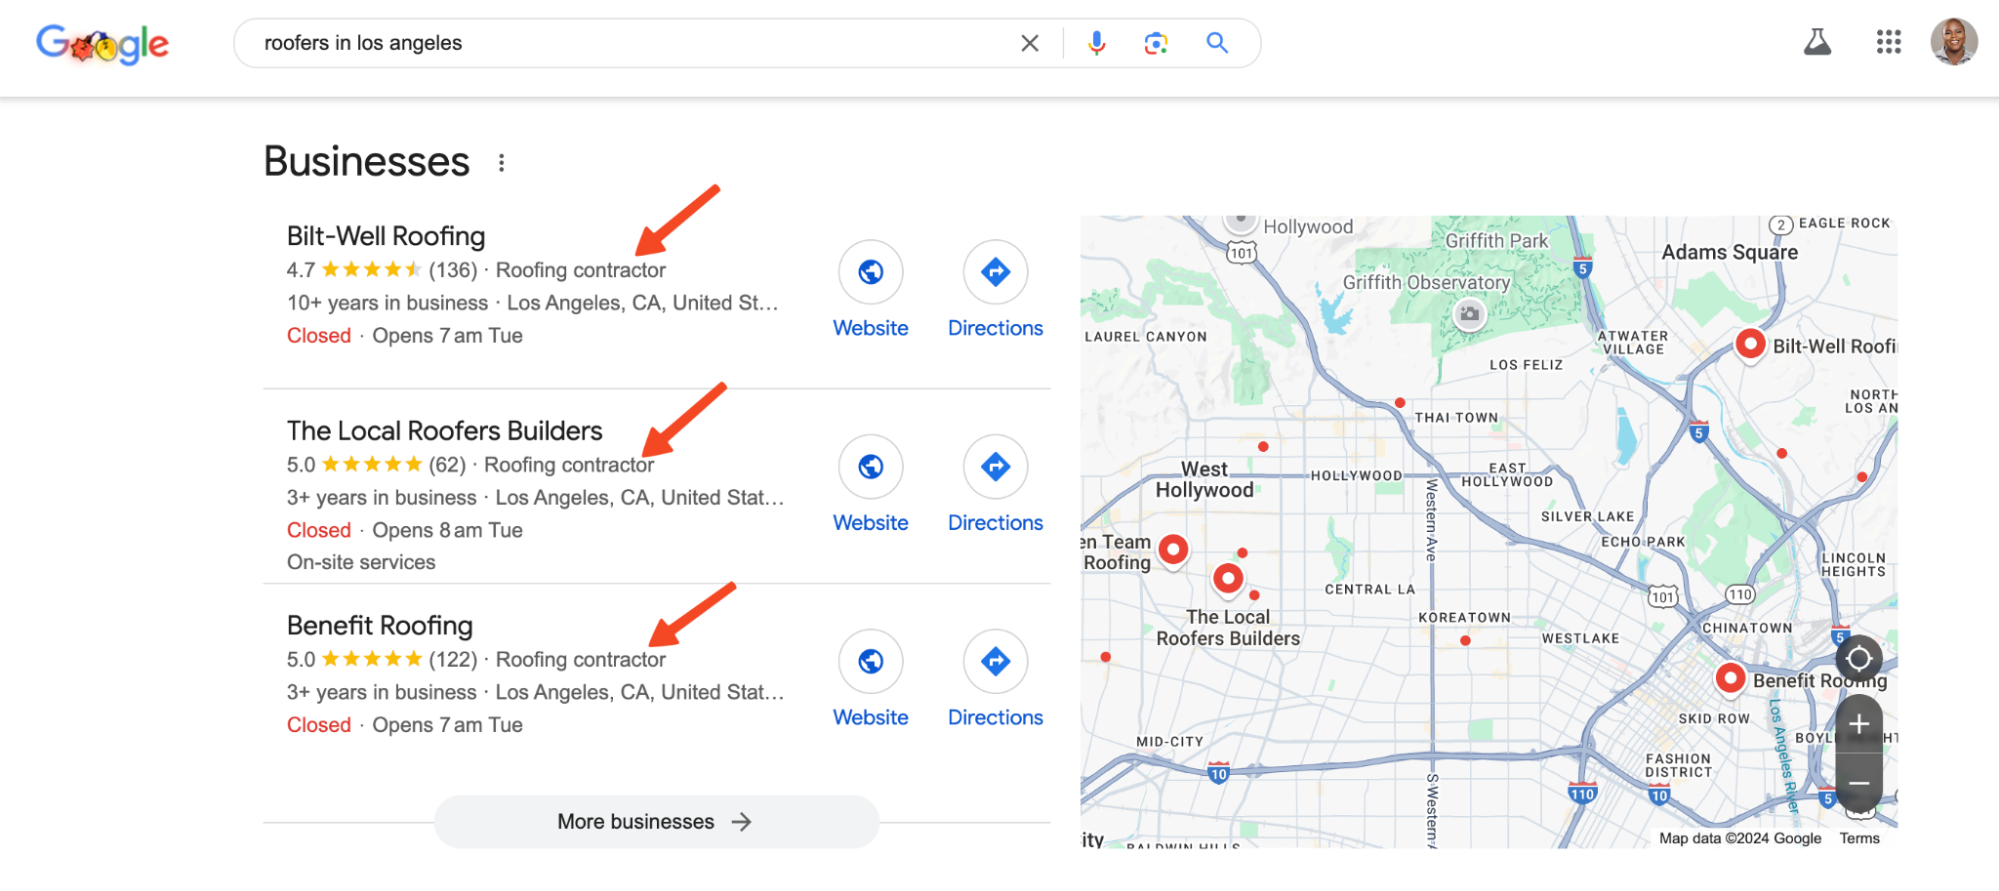Start voice search with the microphone icon
The image size is (1999, 891).
(1096, 43)
